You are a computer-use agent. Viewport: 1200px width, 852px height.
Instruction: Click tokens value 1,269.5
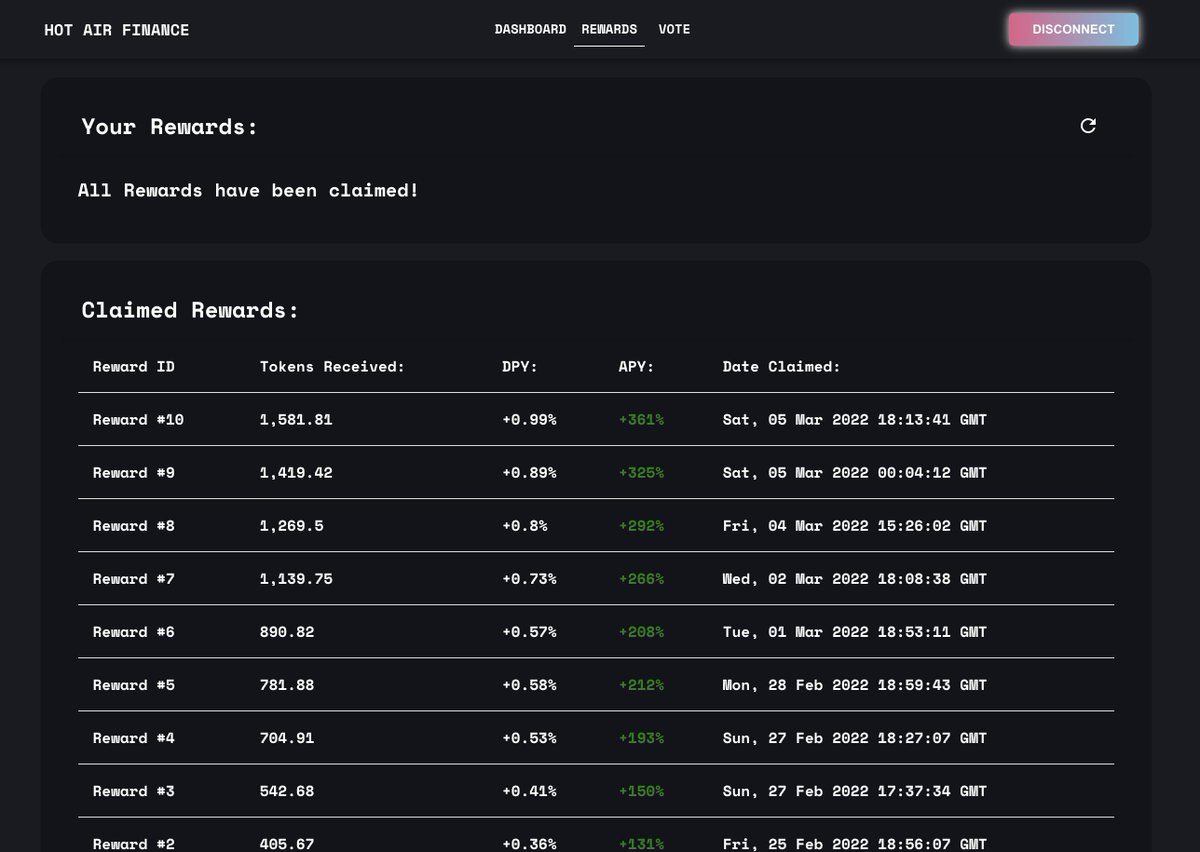tap(291, 526)
